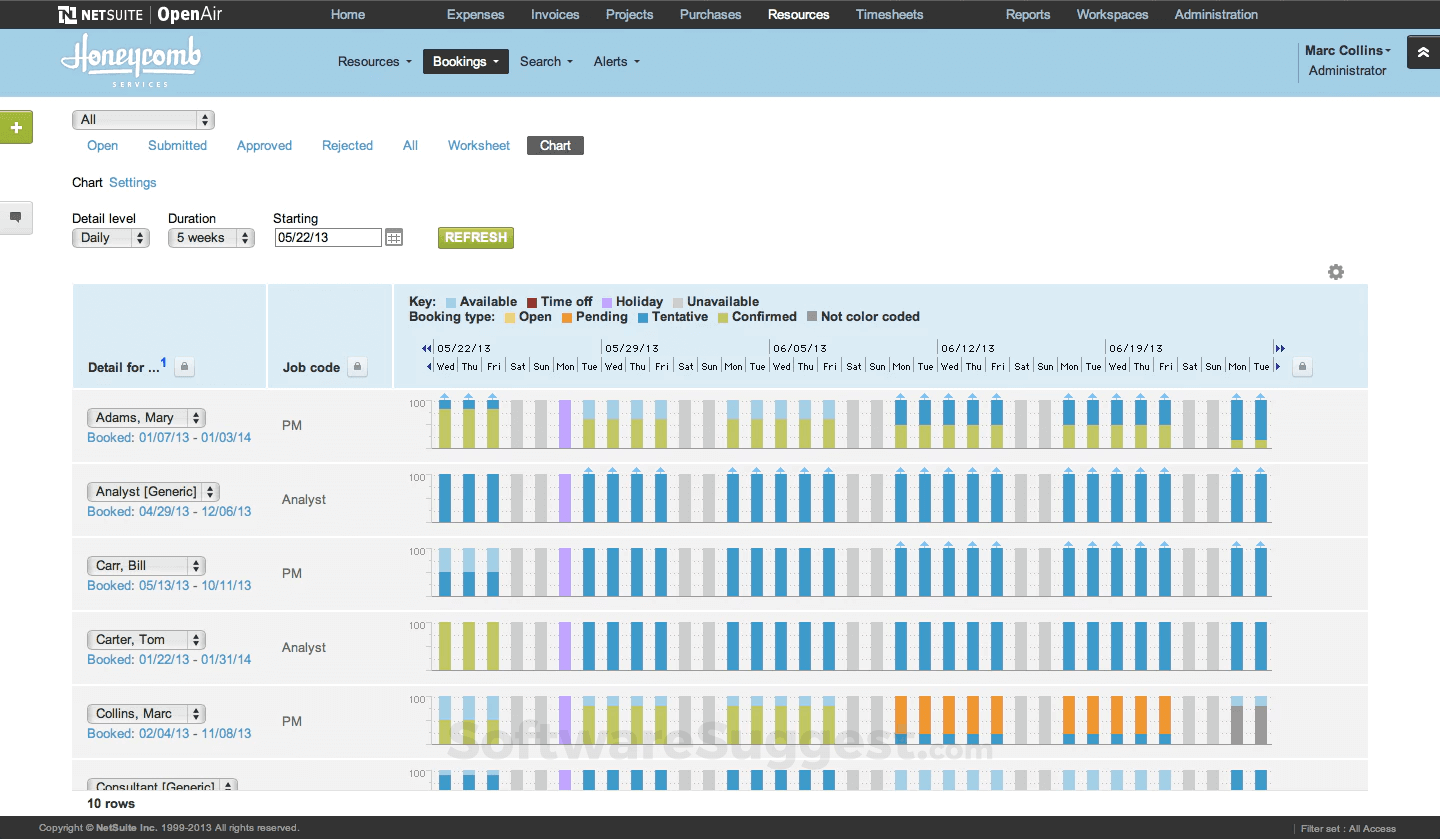
Task: Open the Bookings menu
Action: point(465,61)
